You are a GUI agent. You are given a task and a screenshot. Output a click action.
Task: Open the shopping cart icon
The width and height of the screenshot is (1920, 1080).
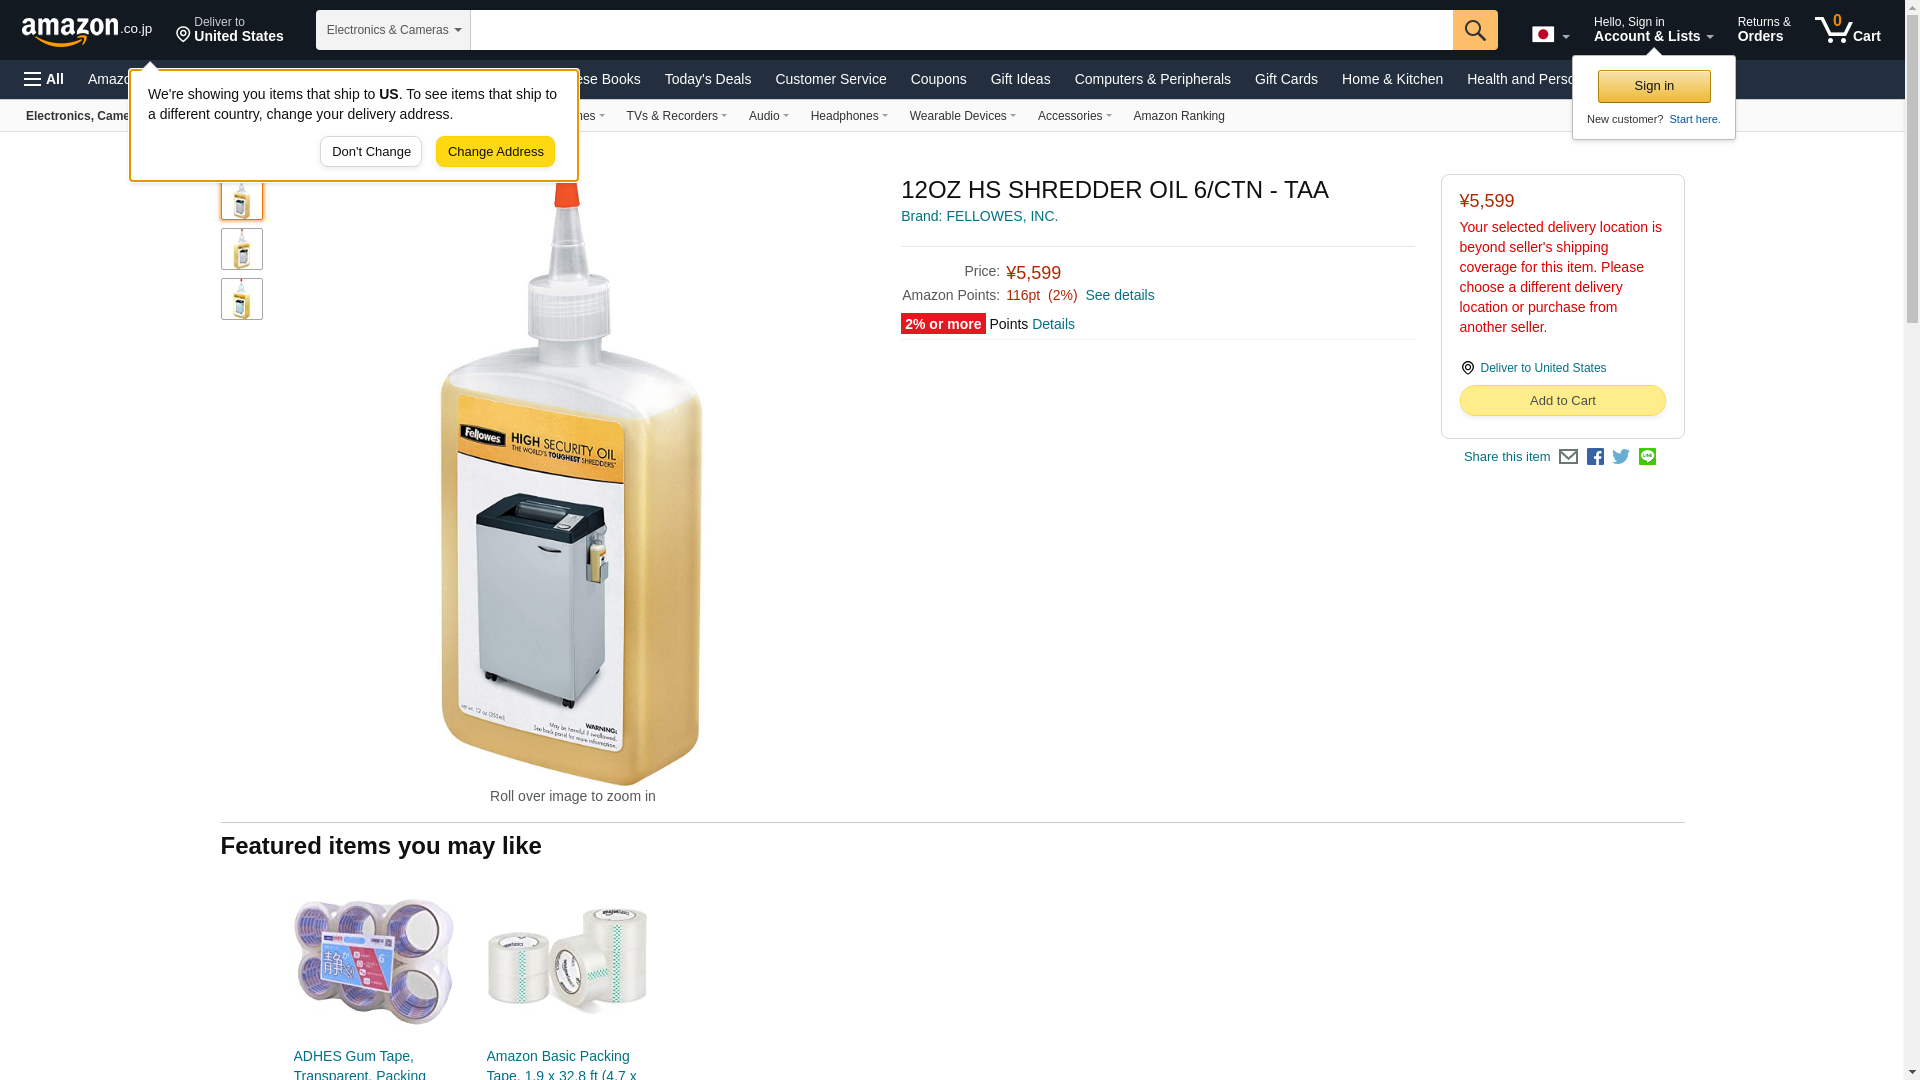click(x=1848, y=29)
